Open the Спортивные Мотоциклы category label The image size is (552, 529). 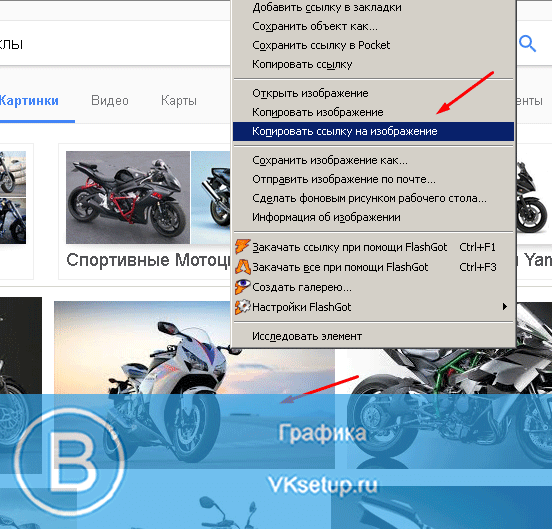pyautogui.click(x=149, y=260)
